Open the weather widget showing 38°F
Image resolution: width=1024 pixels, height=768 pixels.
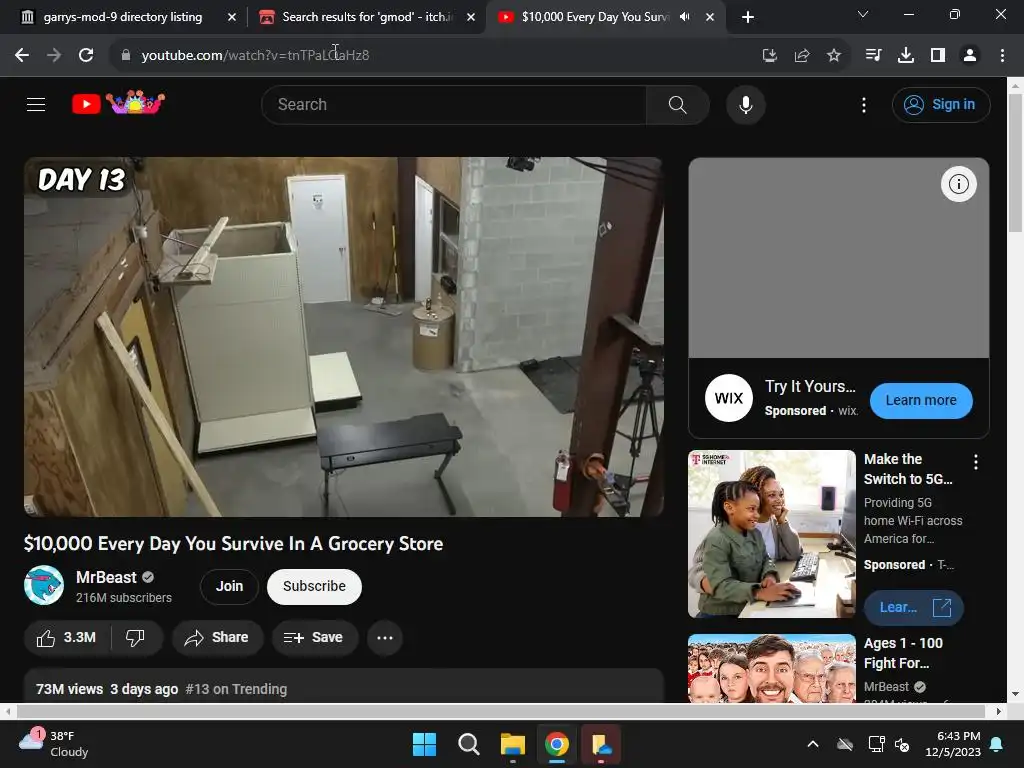(x=54, y=744)
